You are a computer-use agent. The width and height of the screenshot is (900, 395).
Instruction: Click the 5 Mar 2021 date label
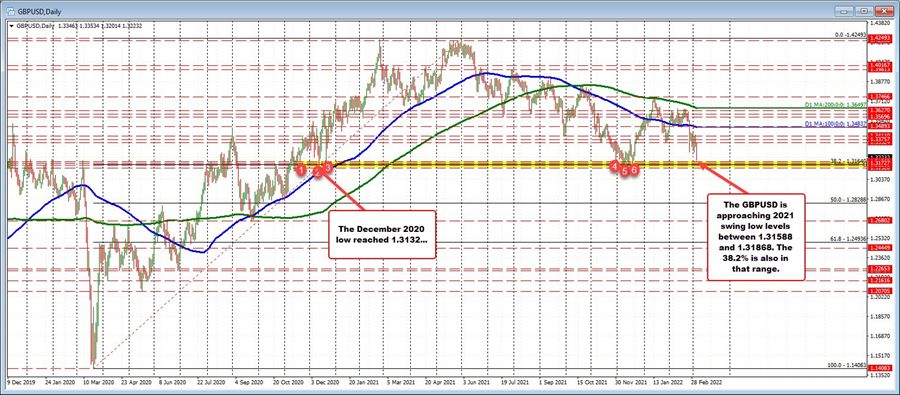pos(401,381)
